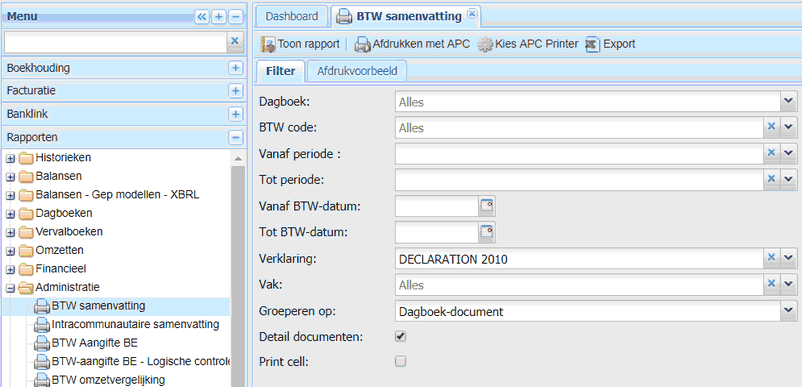The height and width of the screenshot is (387, 802).
Task: Open calendar picker for Tot BTW-datum
Action: pos(487,233)
